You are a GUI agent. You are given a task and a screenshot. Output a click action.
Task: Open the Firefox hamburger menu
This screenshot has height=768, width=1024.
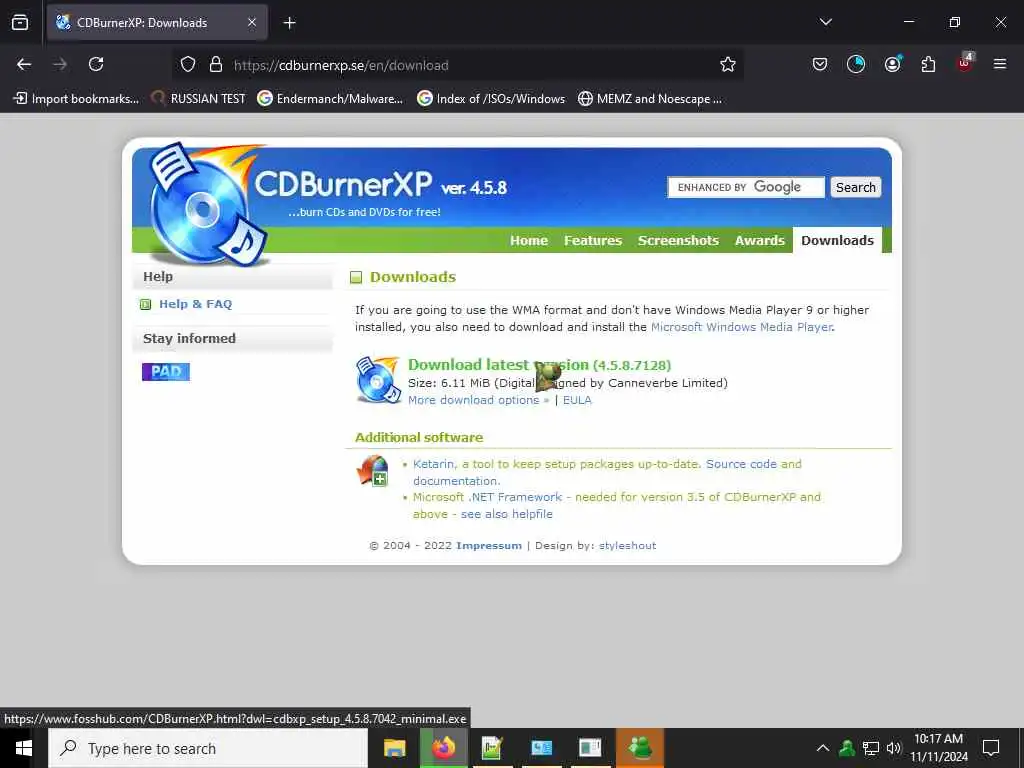[1000, 64]
